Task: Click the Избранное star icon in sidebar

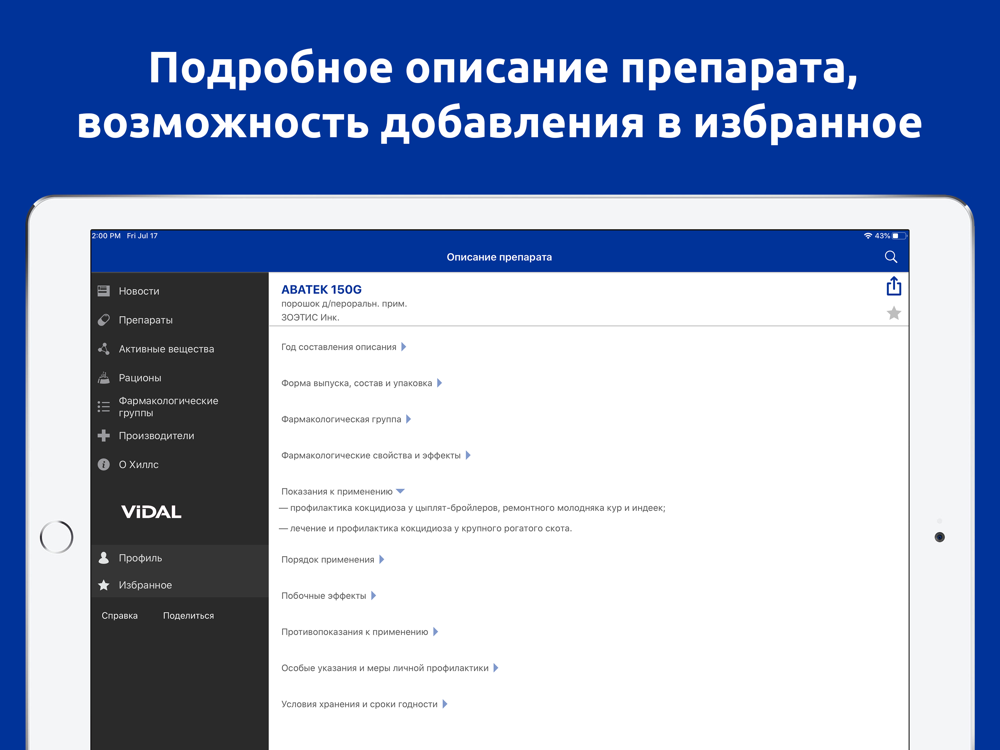Action: (103, 585)
